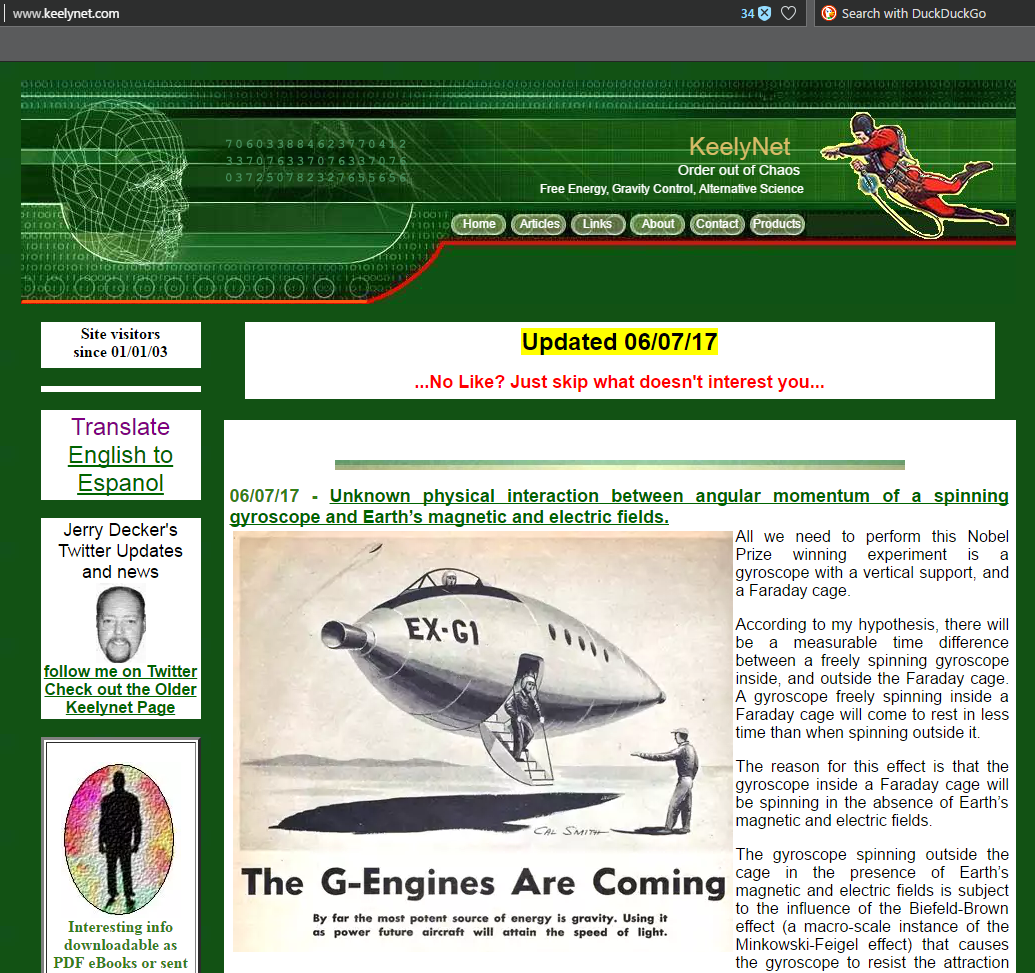Open the Links navigation button
Image resolution: width=1035 pixels, height=973 pixels.
pyautogui.click(x=597, y=224)
